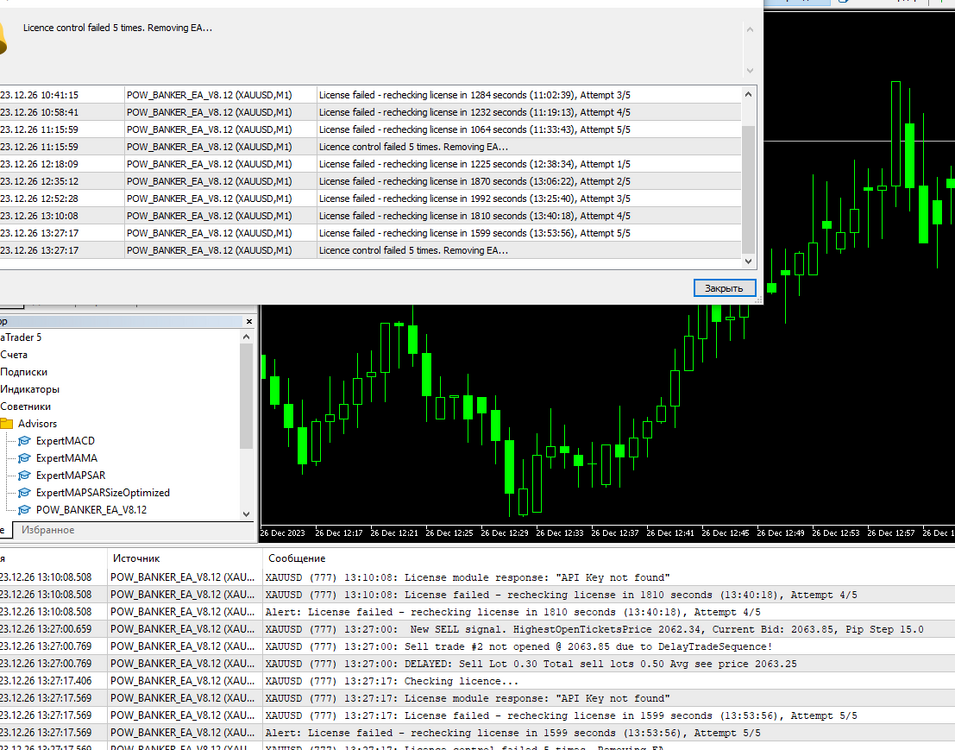Select the ExpertMAPSAR advisor icon
Viewport: 955px width, 750px height.
(x=24, y=475)
